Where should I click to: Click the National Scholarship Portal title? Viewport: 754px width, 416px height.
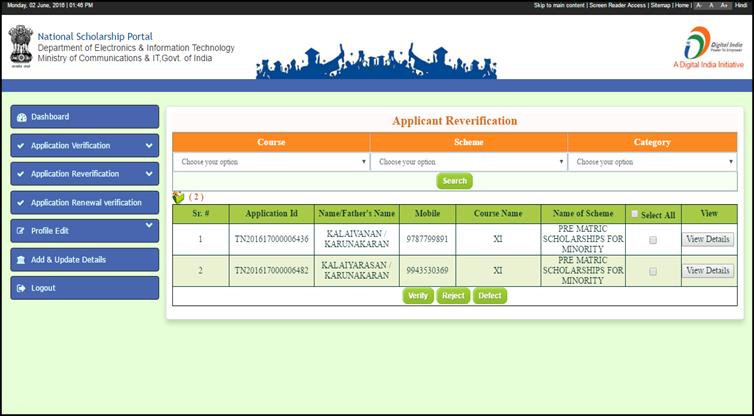point(95,37)
